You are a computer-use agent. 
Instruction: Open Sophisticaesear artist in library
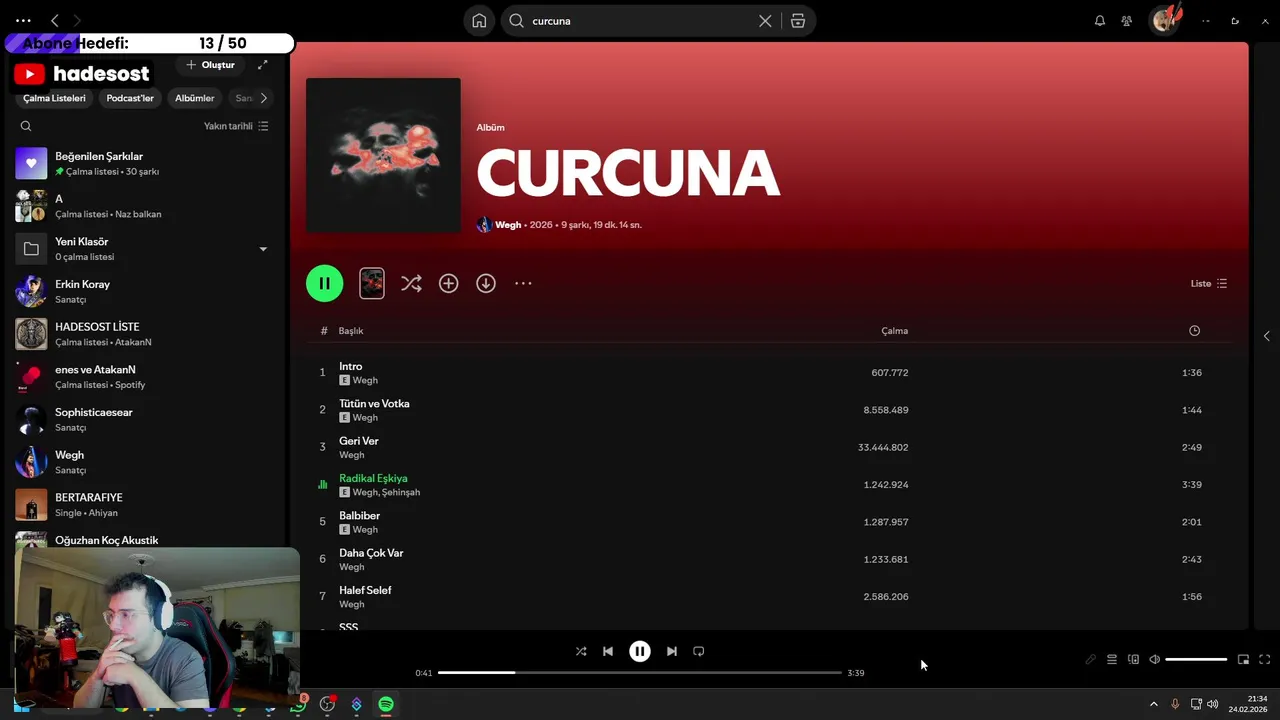143,419
